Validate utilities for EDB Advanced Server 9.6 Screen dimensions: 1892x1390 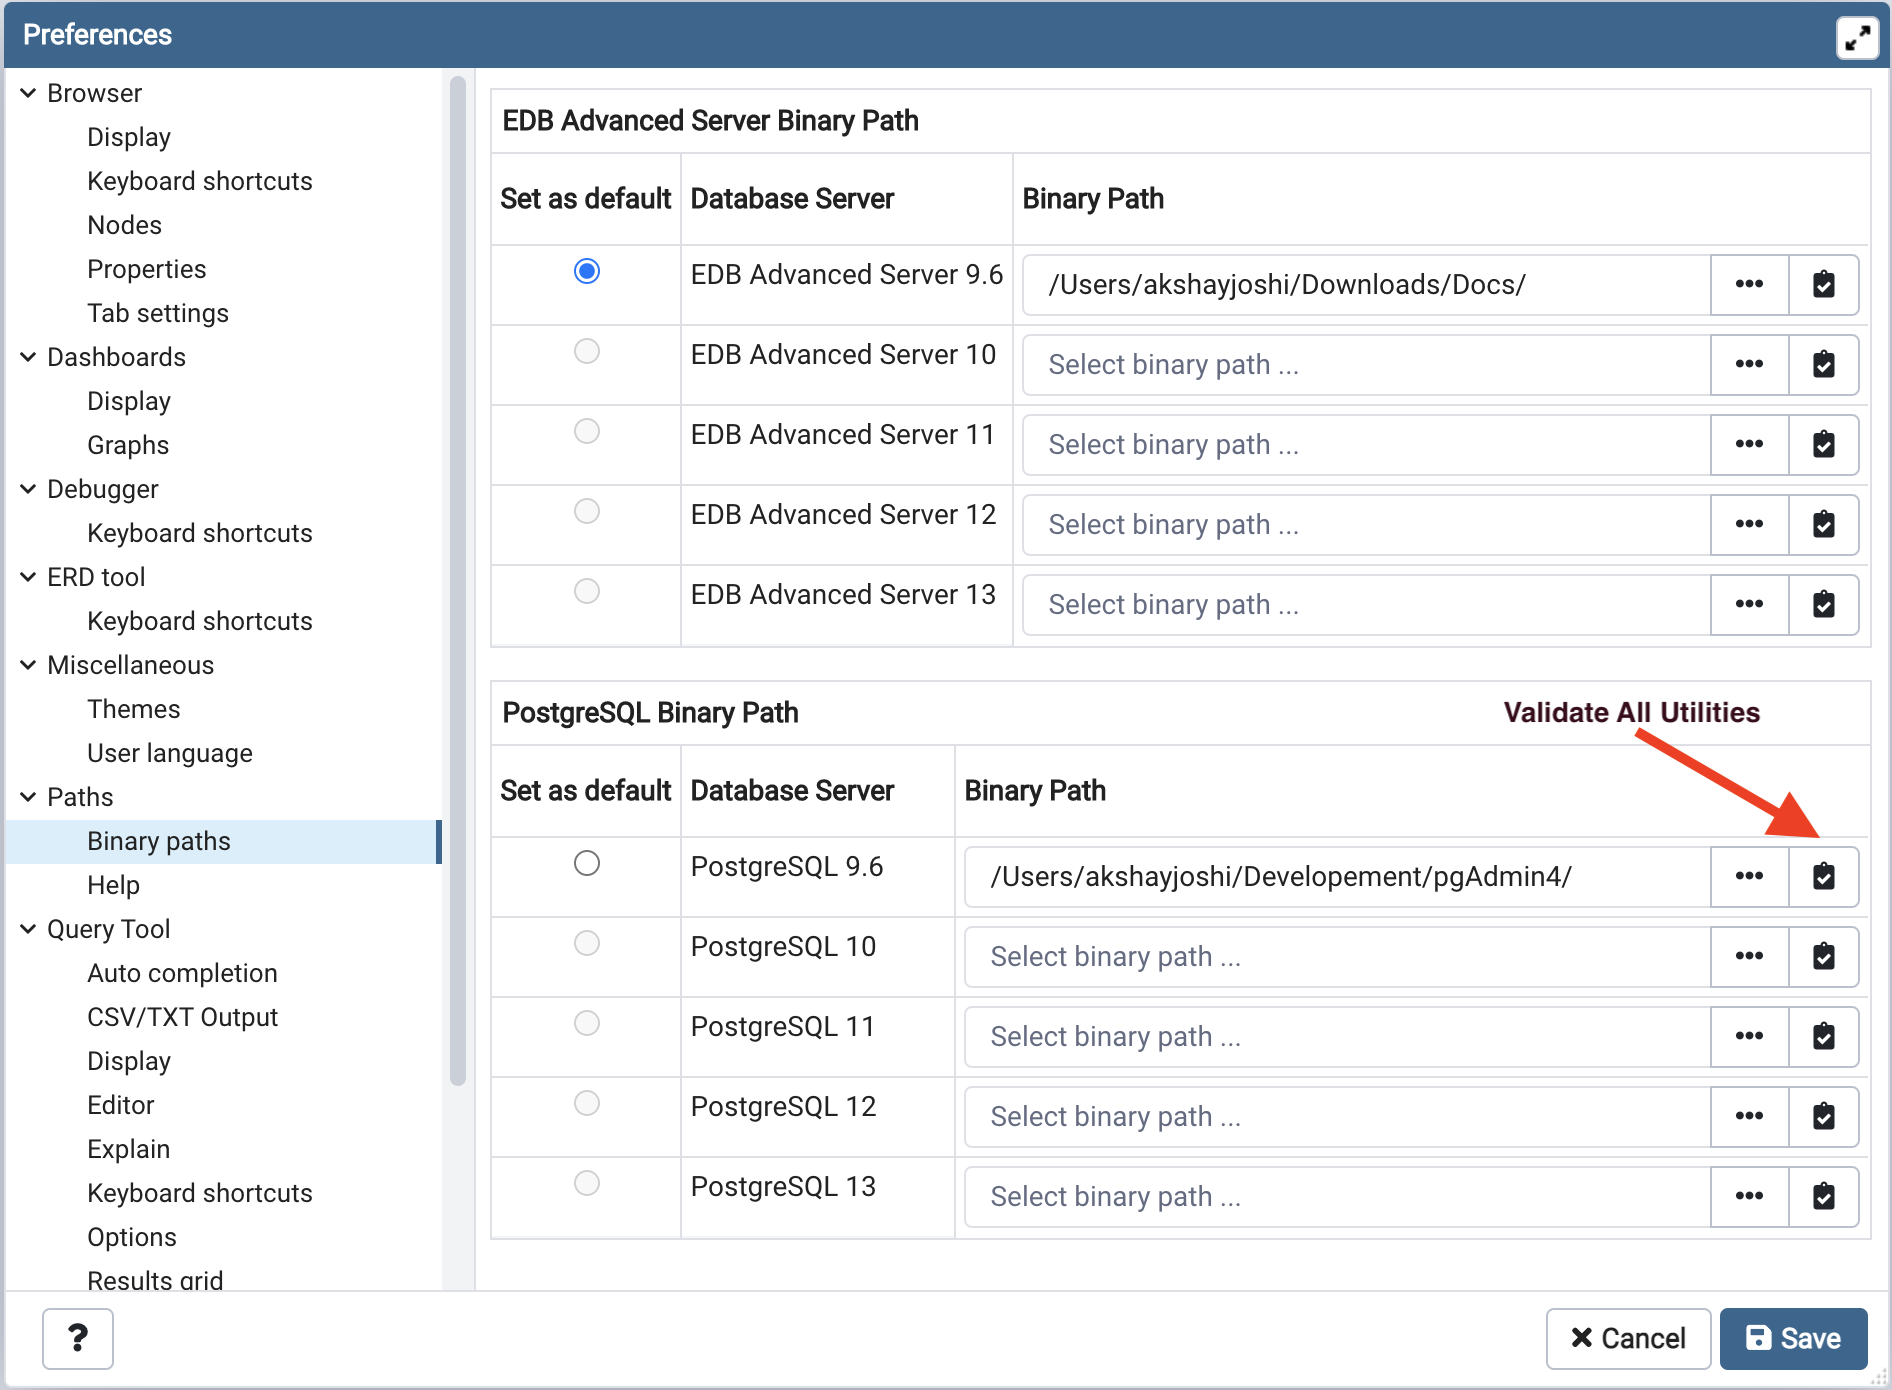pyautogui.click(x=1823, y=285)
